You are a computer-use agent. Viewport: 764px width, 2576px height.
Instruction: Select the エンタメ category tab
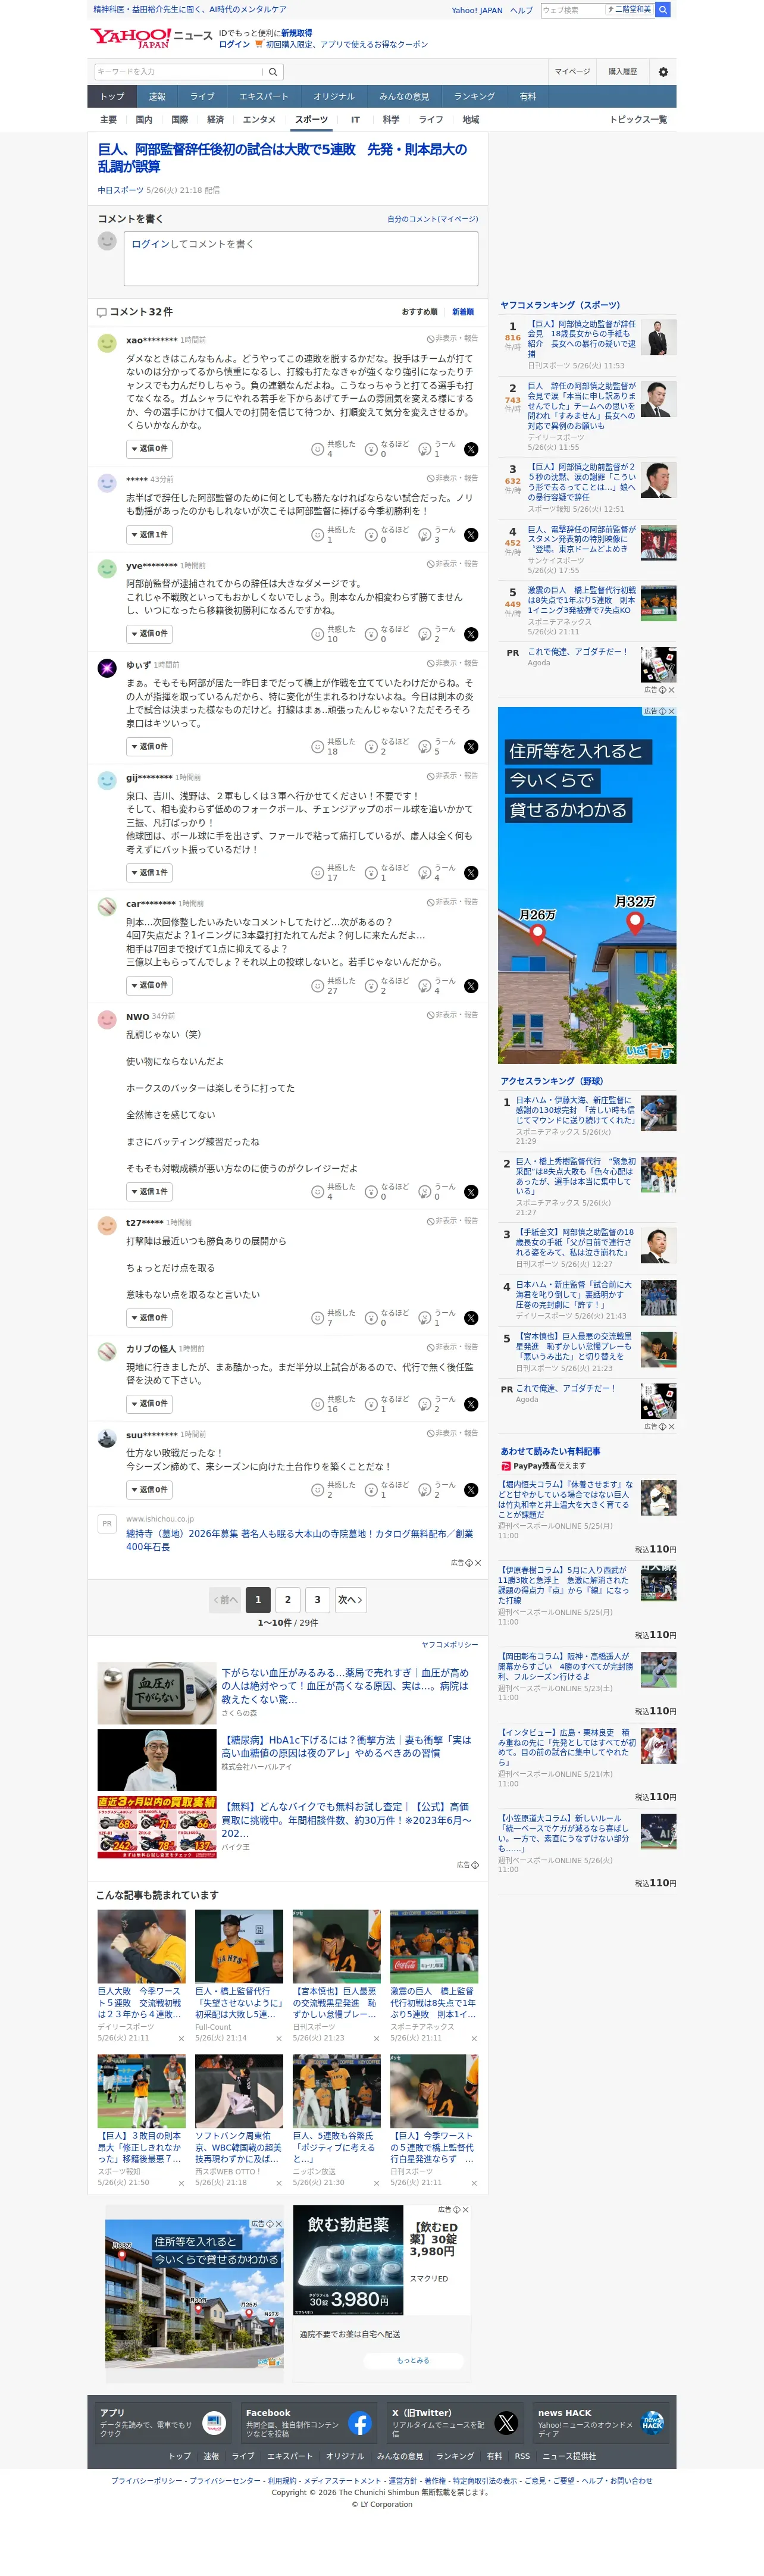259,120
